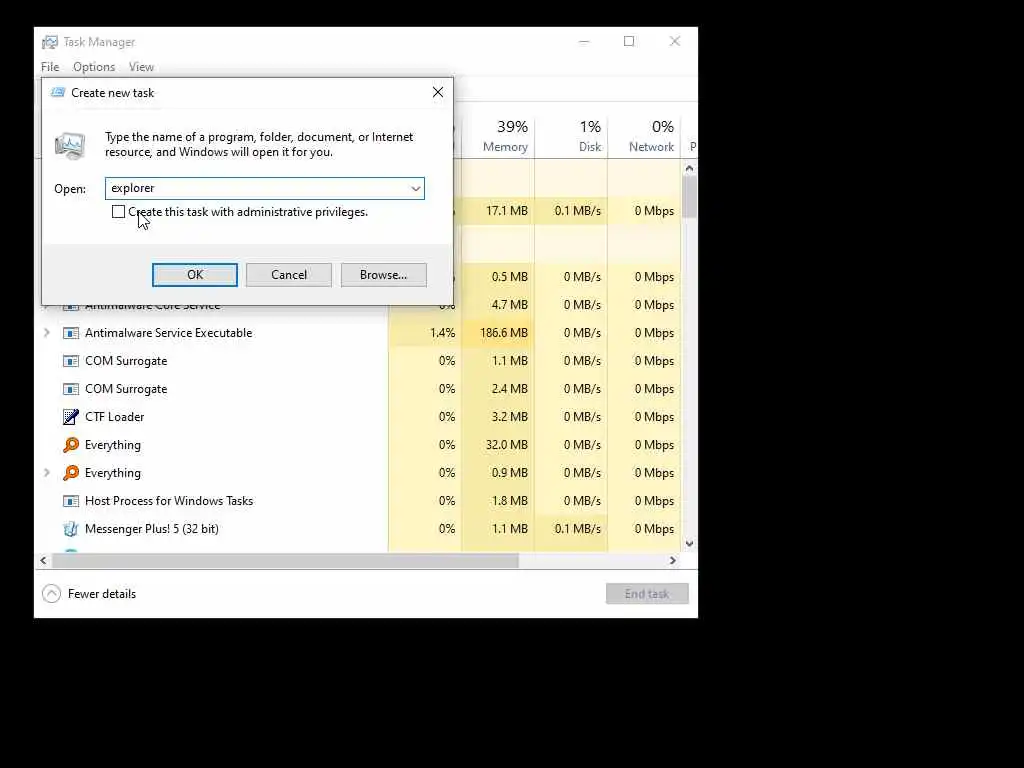
Task: Click the Create new task dialog title icon
Action: tap(58, 93)
